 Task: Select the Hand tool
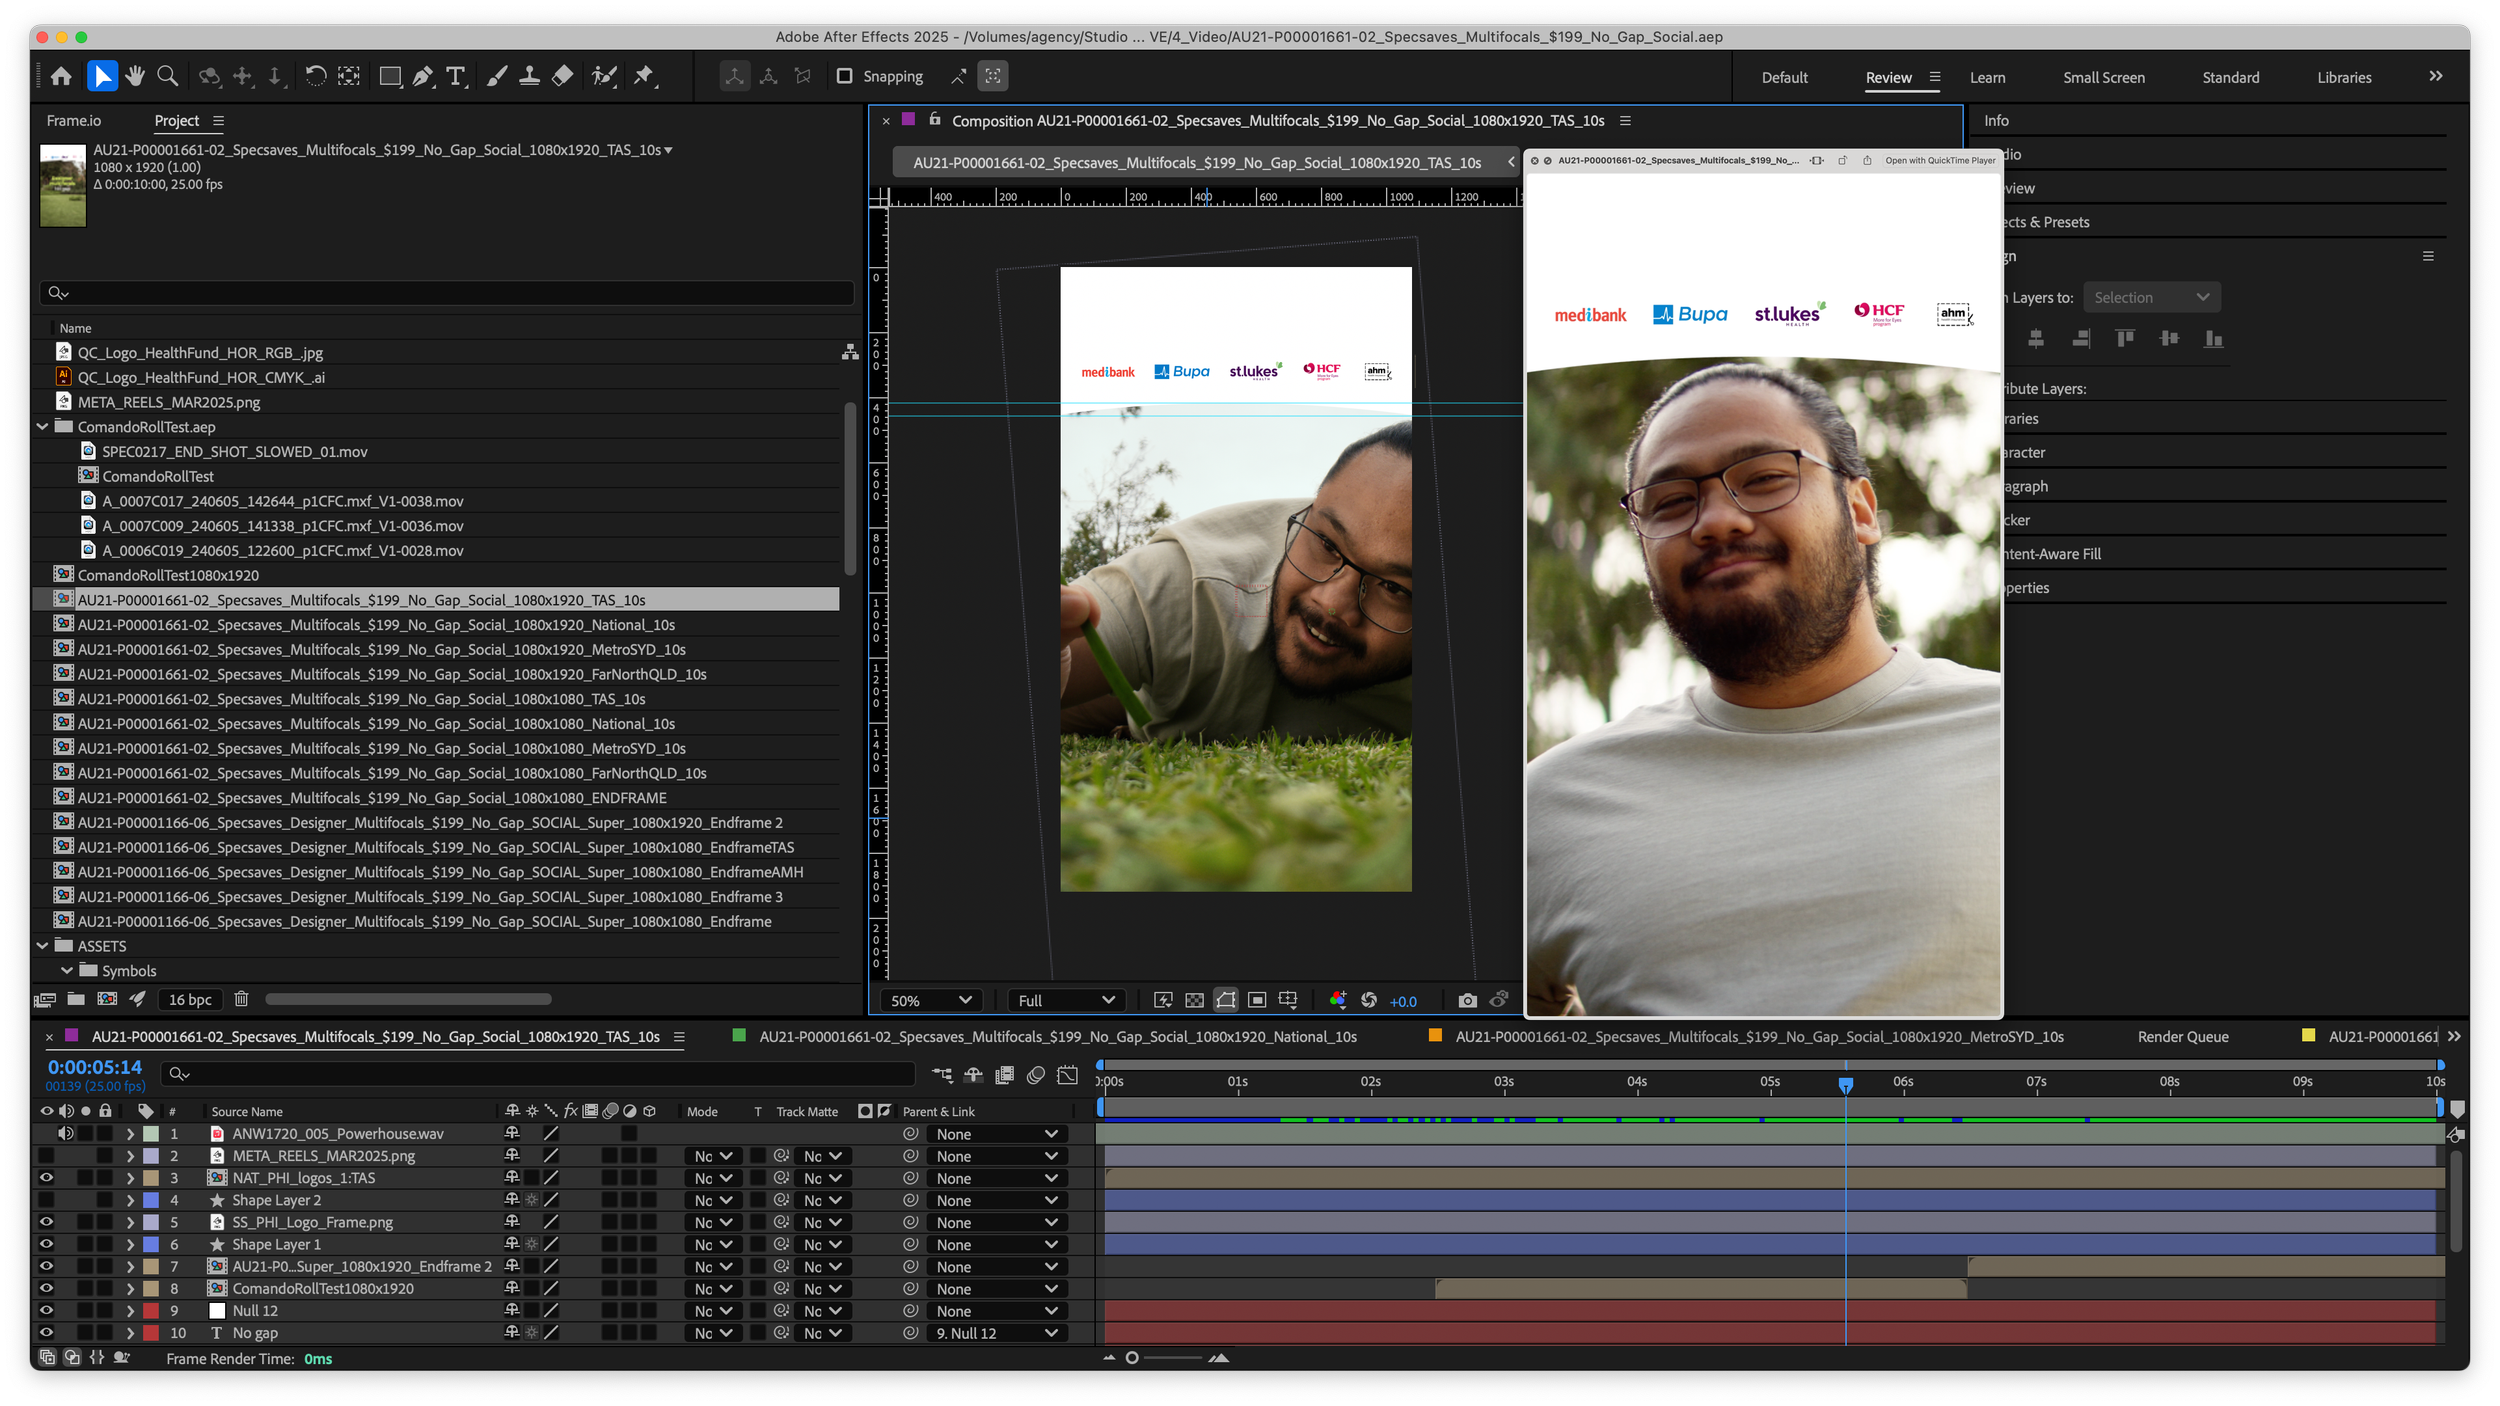click(x=135, y=76)
